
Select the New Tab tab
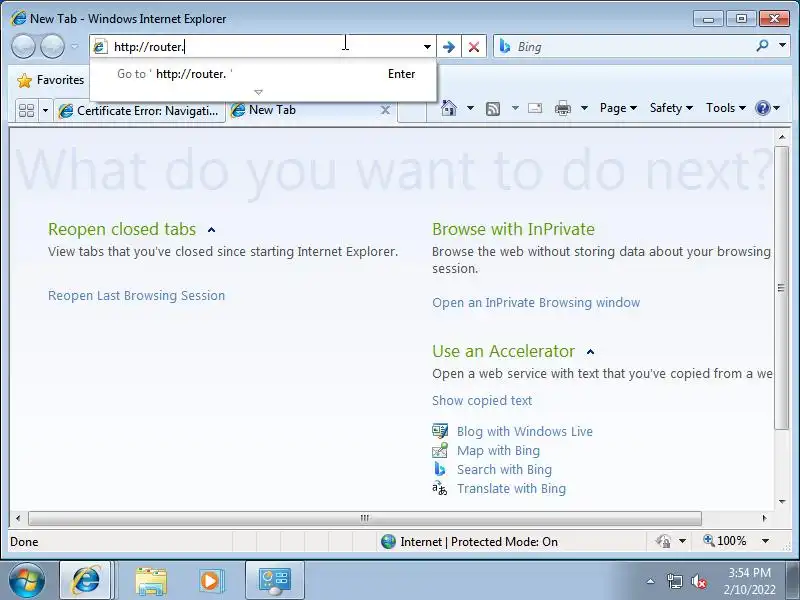[x=305, y=110]
